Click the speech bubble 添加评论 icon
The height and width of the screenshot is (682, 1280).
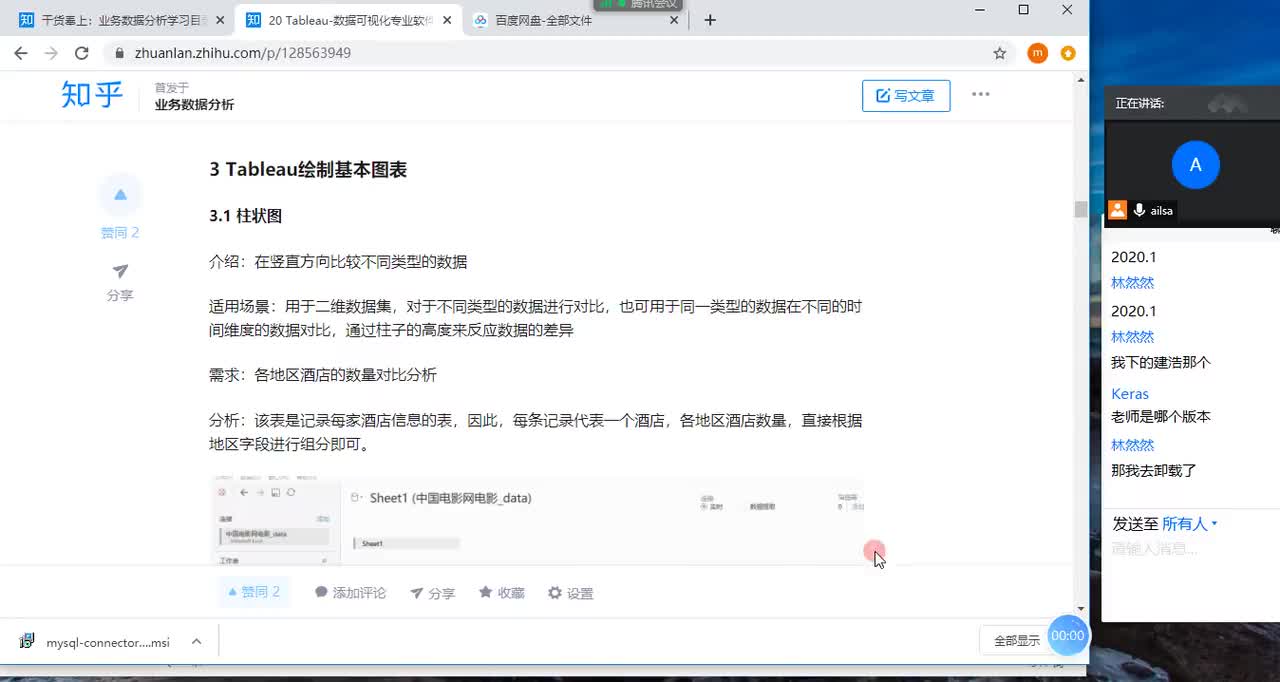(321, 592)
